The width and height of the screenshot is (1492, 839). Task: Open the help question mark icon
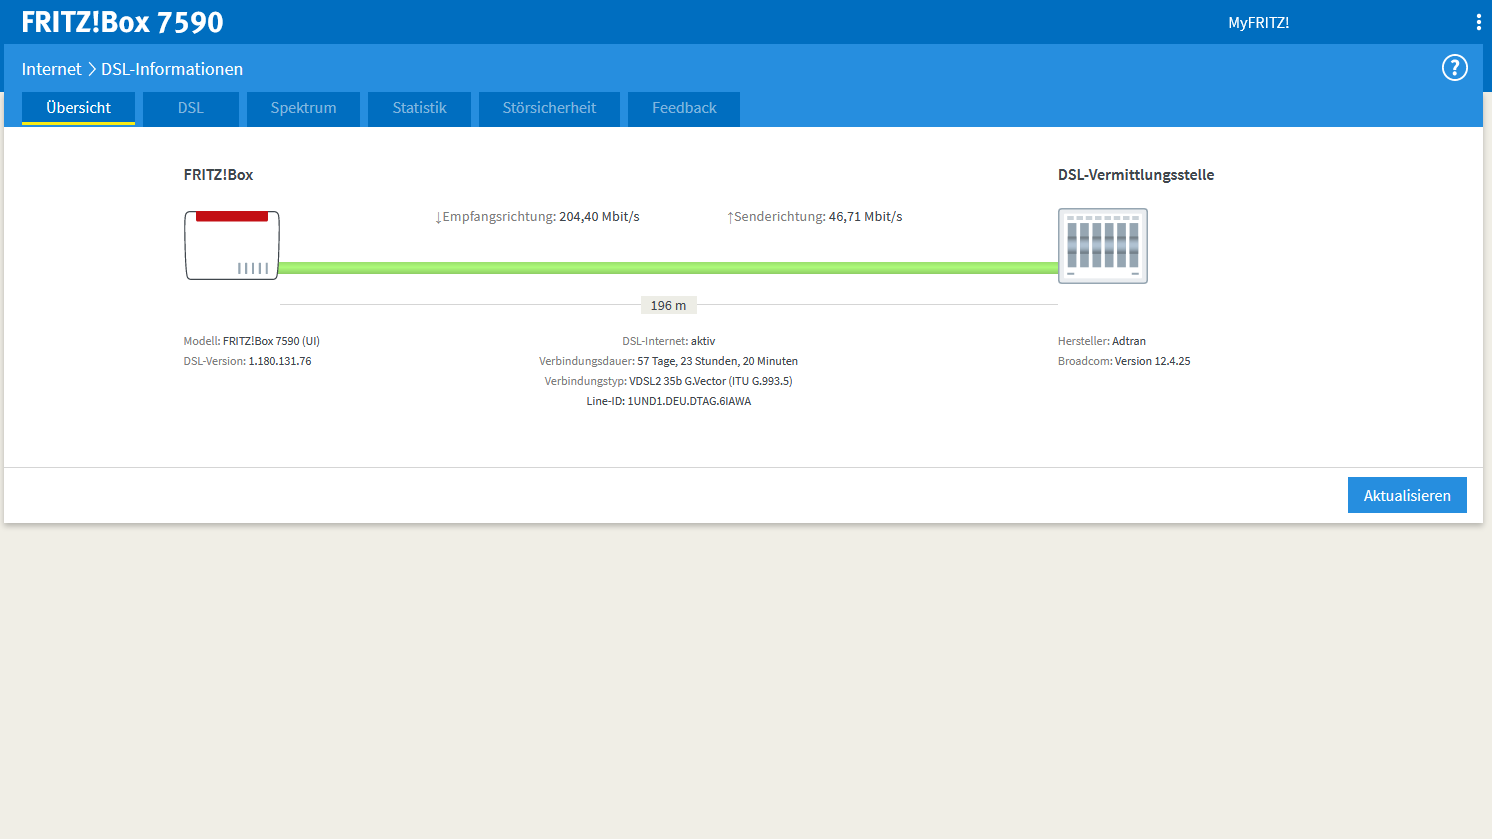(x=1454, y=68)
